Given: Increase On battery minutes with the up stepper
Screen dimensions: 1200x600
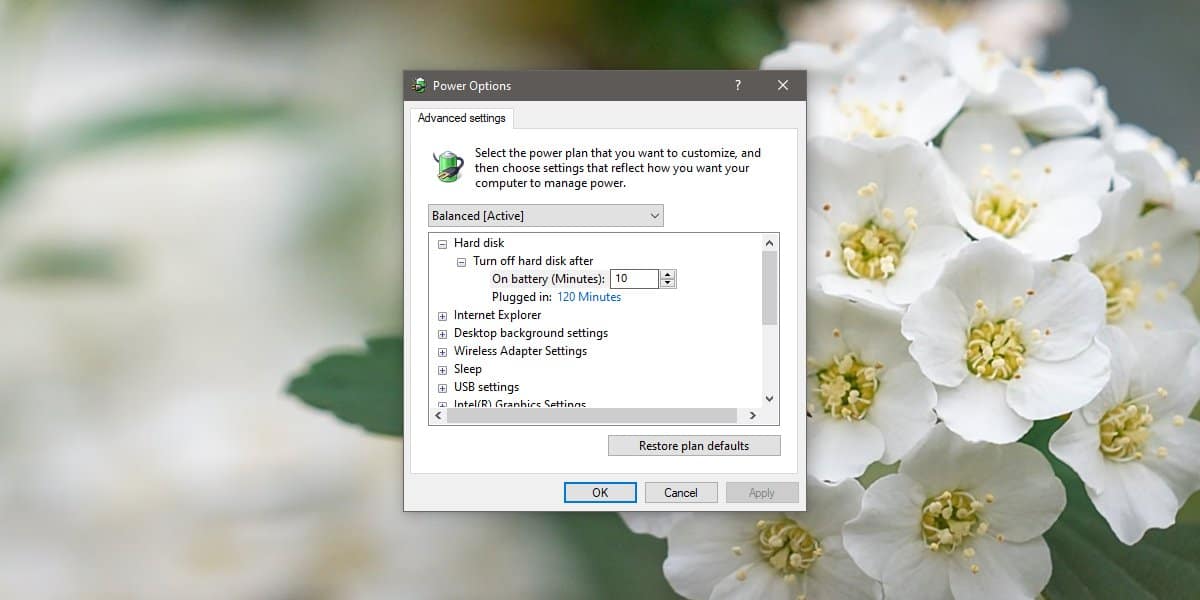Looking at the screenshot, I should (667, 274).
